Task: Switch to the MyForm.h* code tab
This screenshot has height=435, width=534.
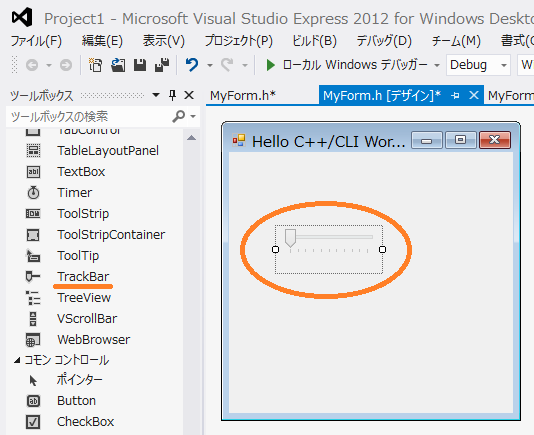Action: (x=243, y=96)
